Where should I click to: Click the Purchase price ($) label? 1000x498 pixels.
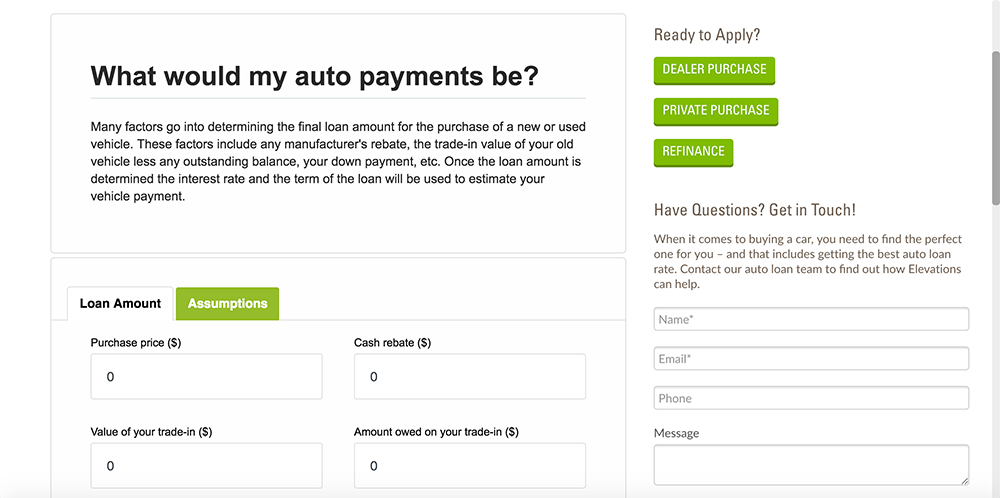136,343
